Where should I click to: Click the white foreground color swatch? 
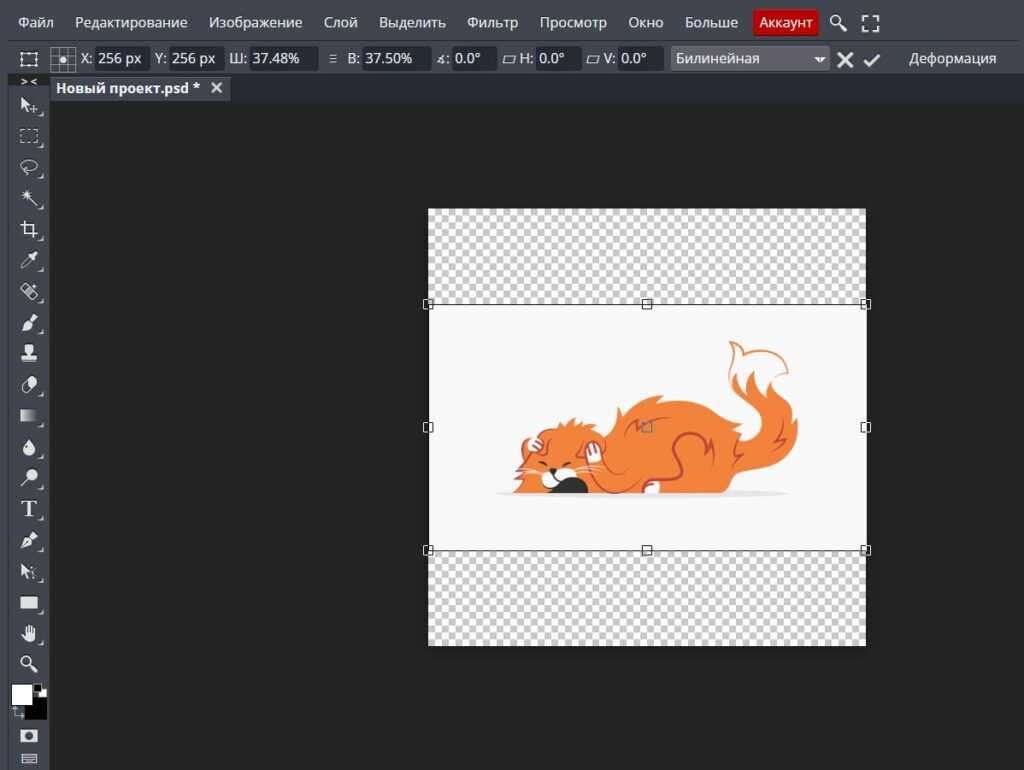pyautogui.click(x=21, y=695)
